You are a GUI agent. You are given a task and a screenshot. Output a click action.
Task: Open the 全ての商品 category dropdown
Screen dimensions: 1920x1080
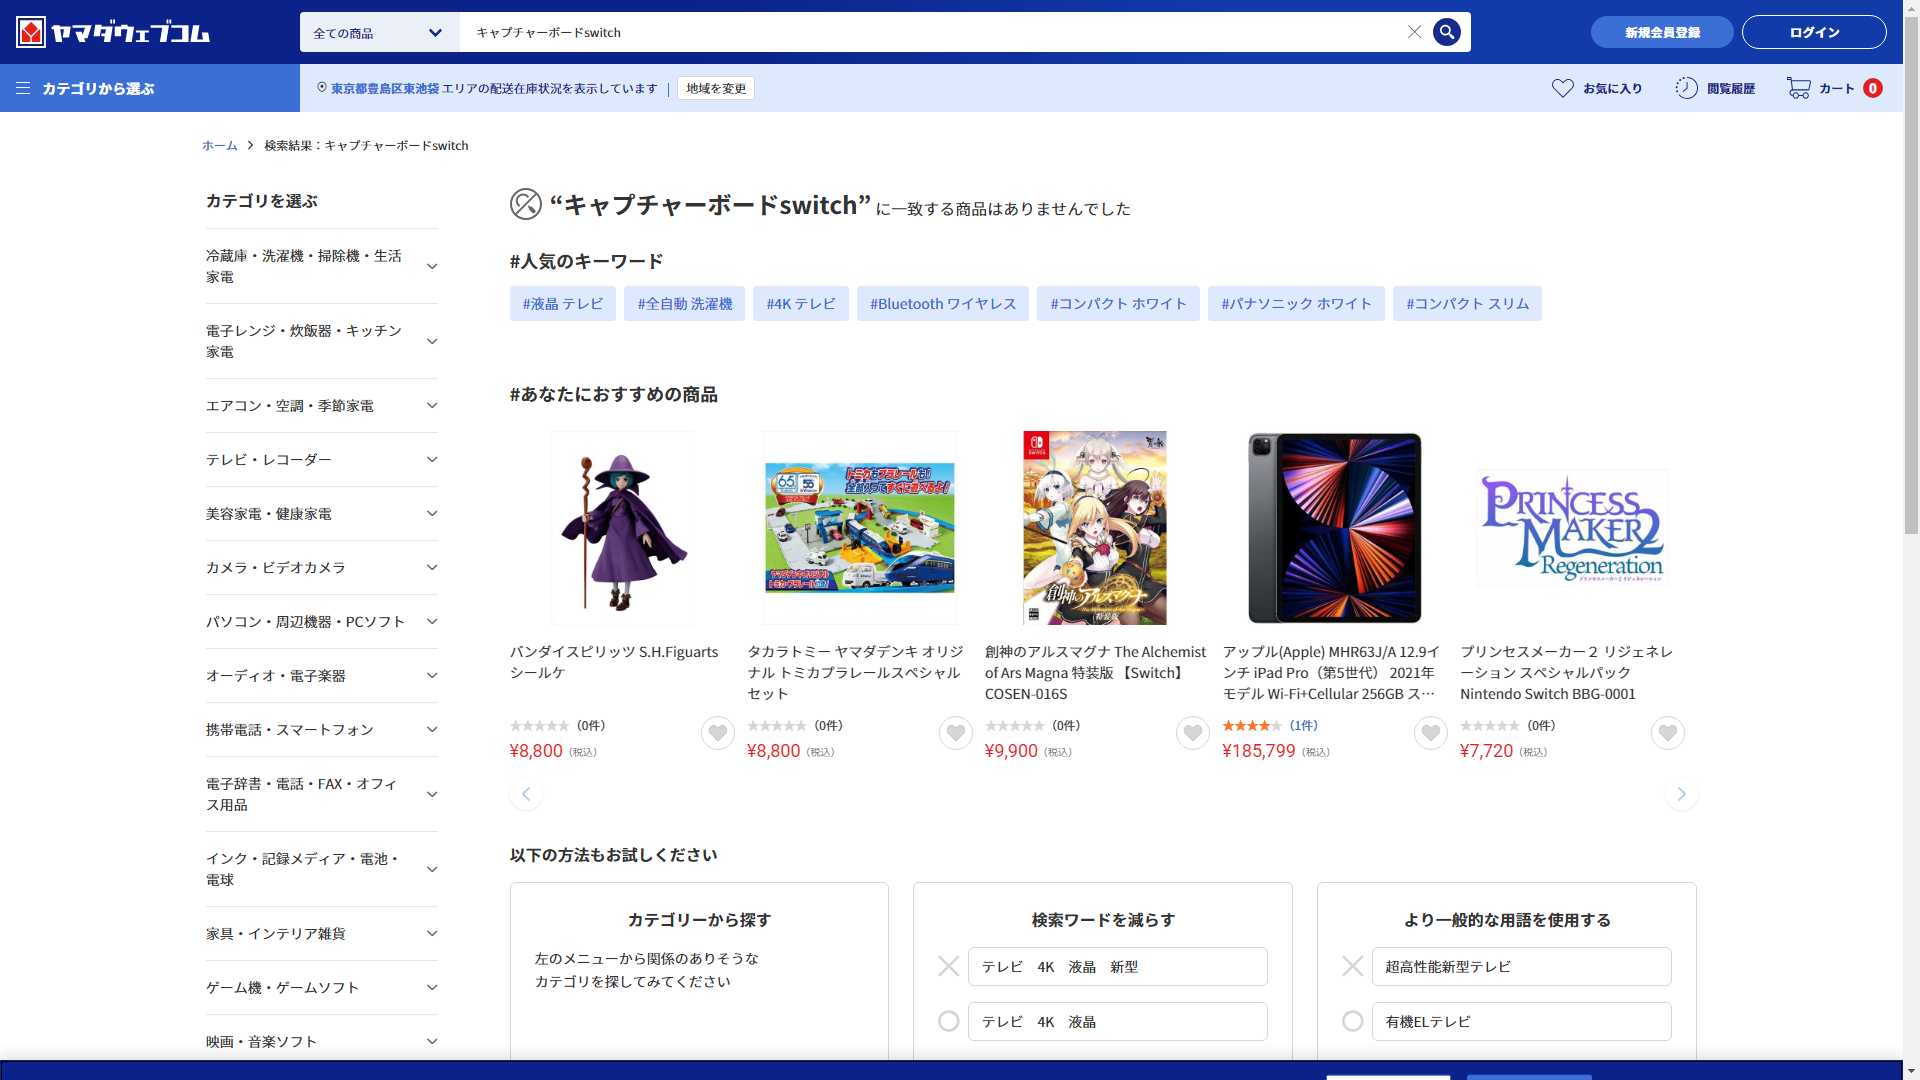pyautogui.click(x=379, y=32)
